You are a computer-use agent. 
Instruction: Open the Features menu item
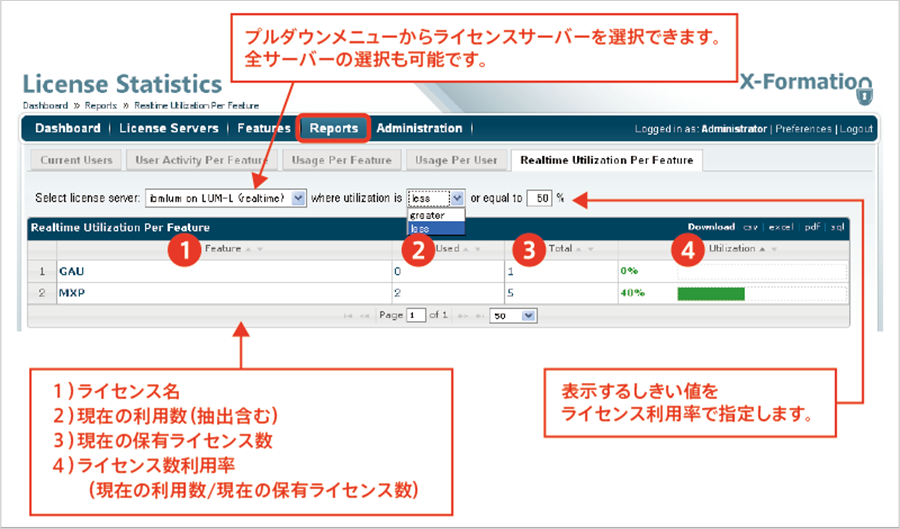point(264,128)
